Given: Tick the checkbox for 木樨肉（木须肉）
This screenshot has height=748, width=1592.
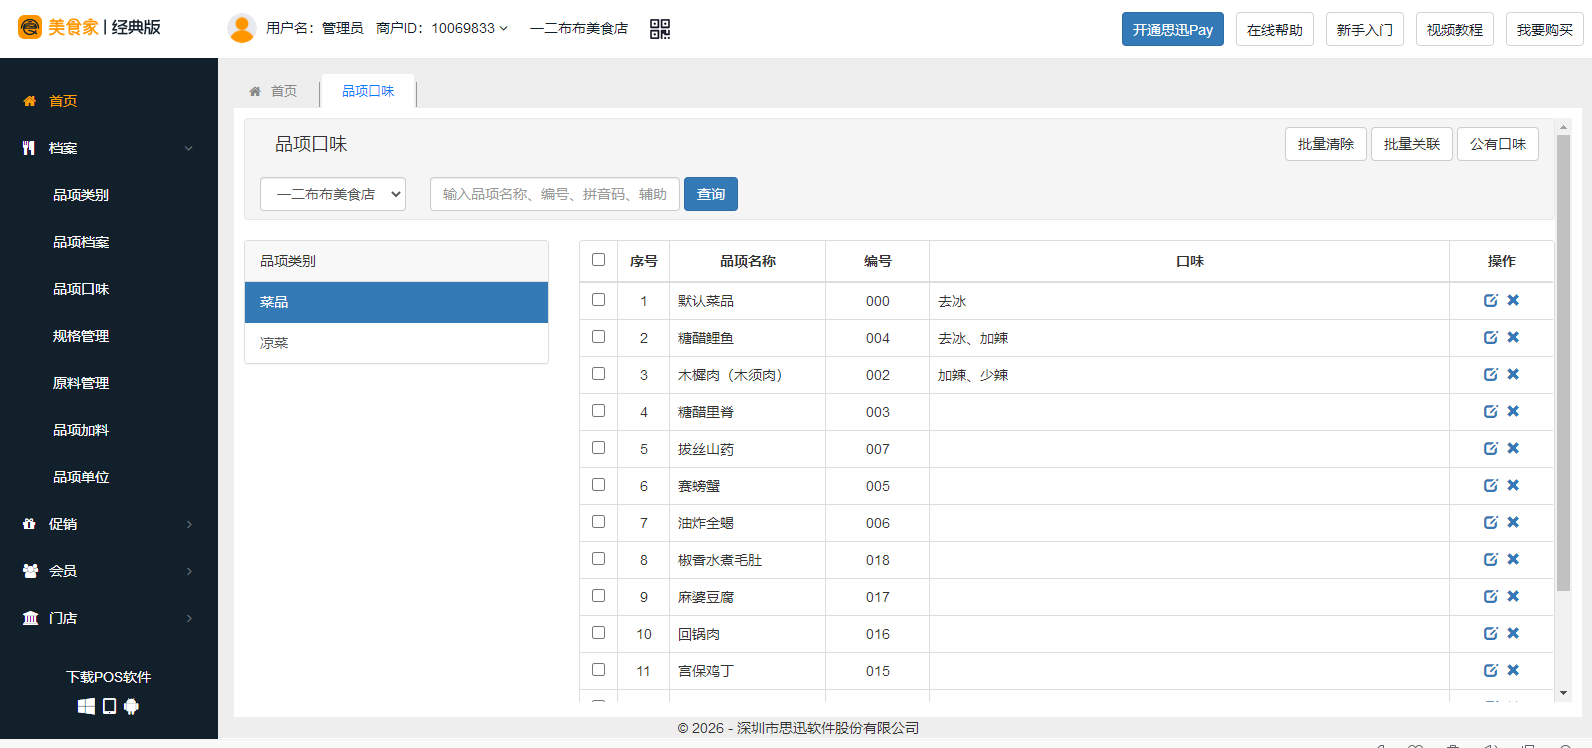Looking at the screenshot, I should tap(598, 373).
